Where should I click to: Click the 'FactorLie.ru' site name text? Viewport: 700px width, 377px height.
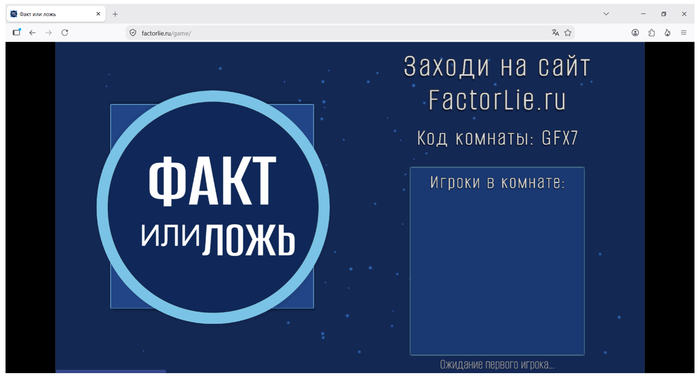pos(497,100)
